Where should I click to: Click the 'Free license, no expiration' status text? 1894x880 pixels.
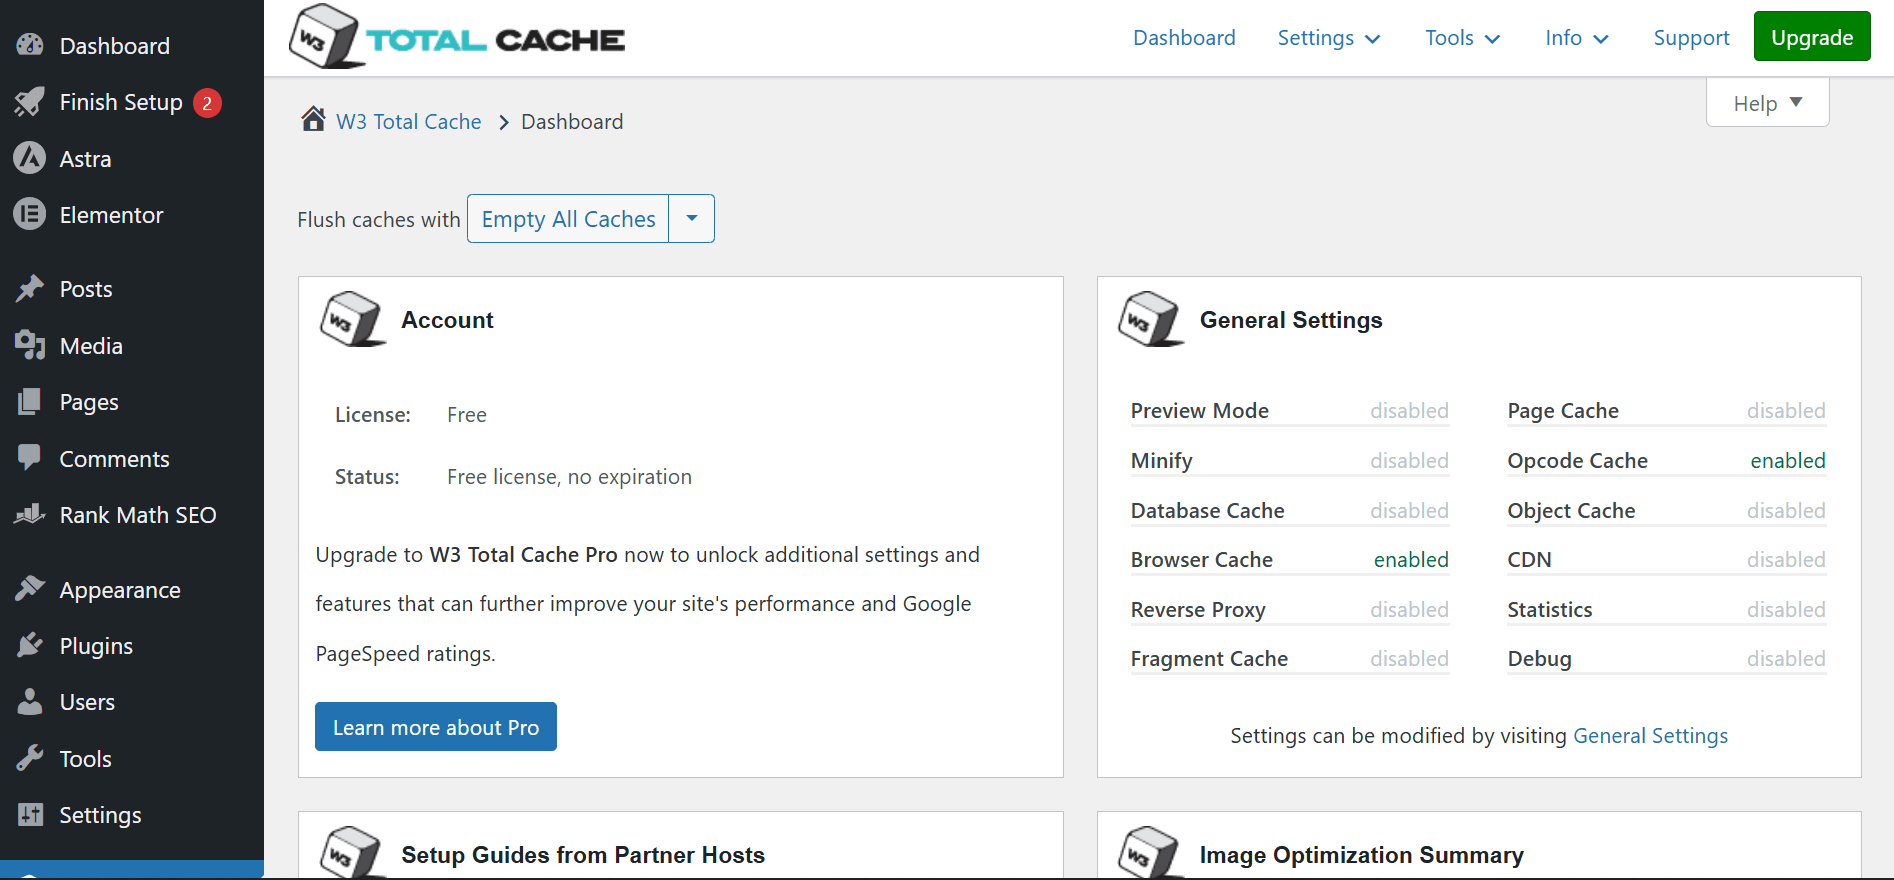(x=569, y=477)
